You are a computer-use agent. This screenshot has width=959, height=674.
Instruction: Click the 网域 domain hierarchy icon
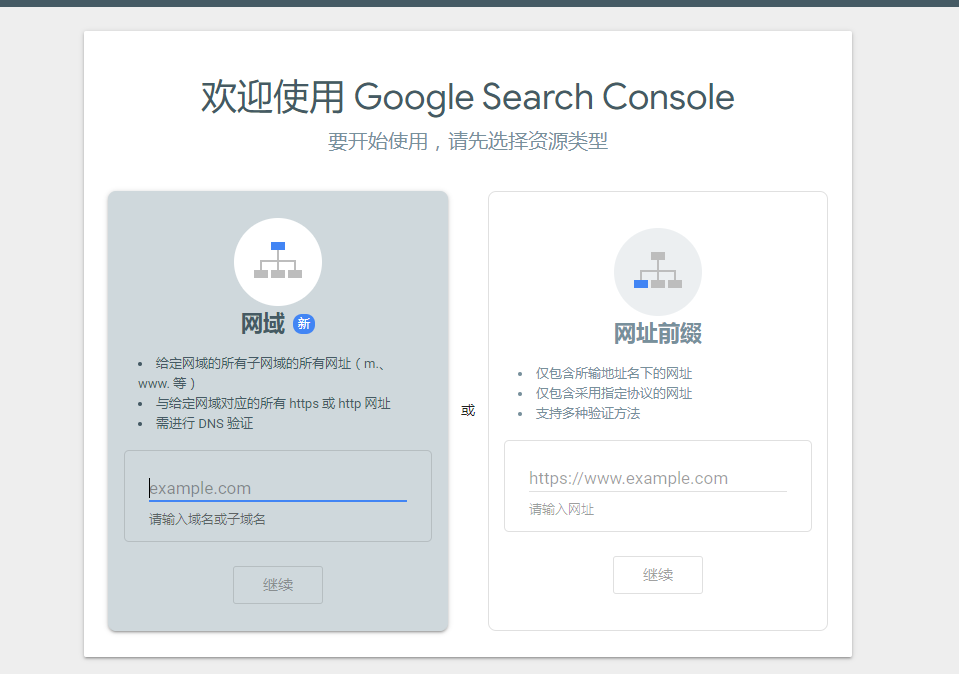pos(278,261)
